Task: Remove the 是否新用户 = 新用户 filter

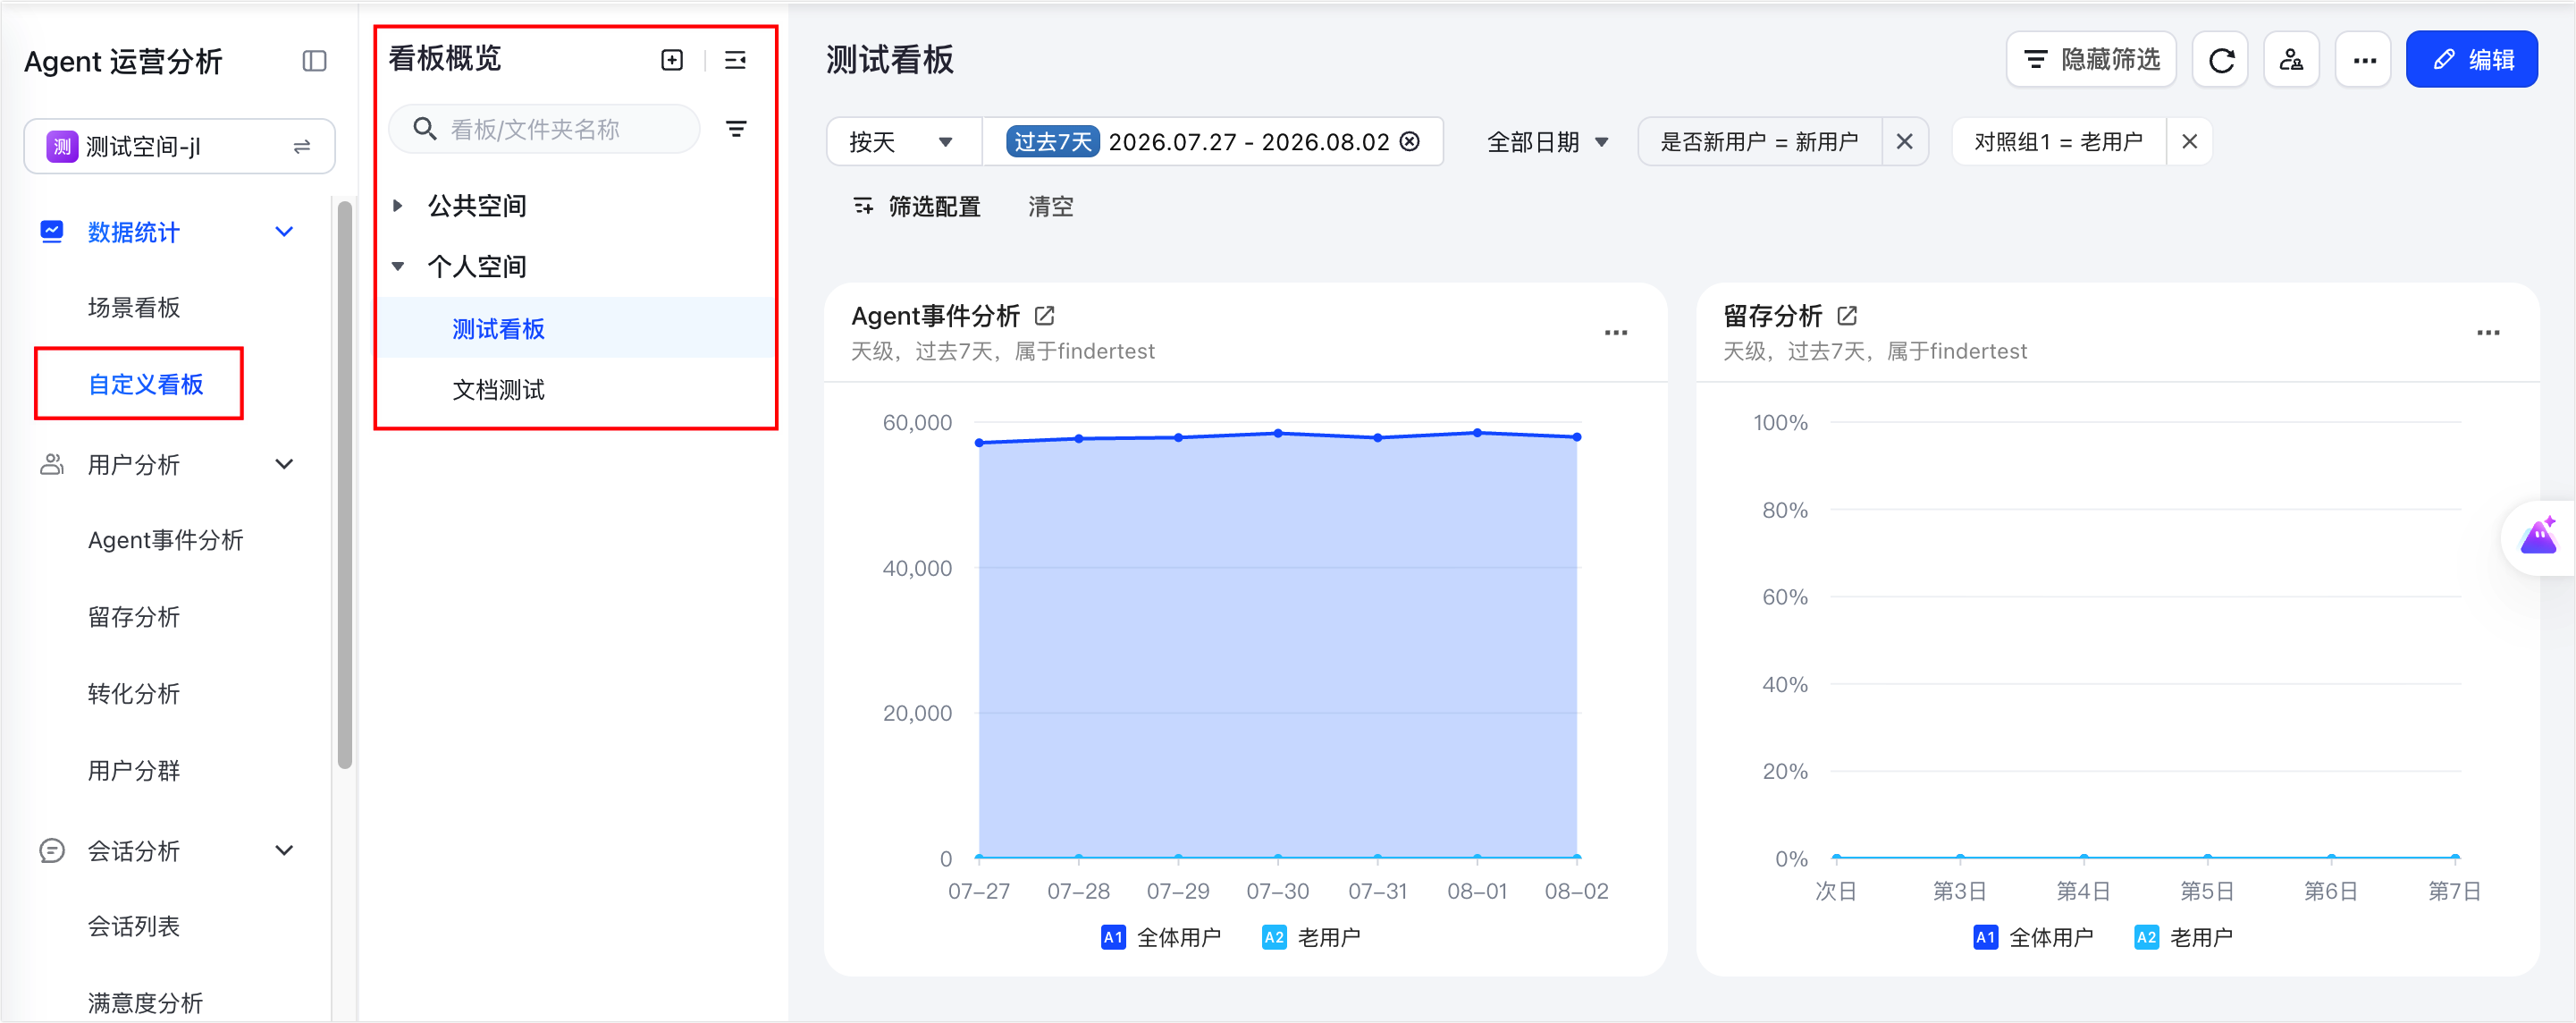Action: pos(1904,141)
